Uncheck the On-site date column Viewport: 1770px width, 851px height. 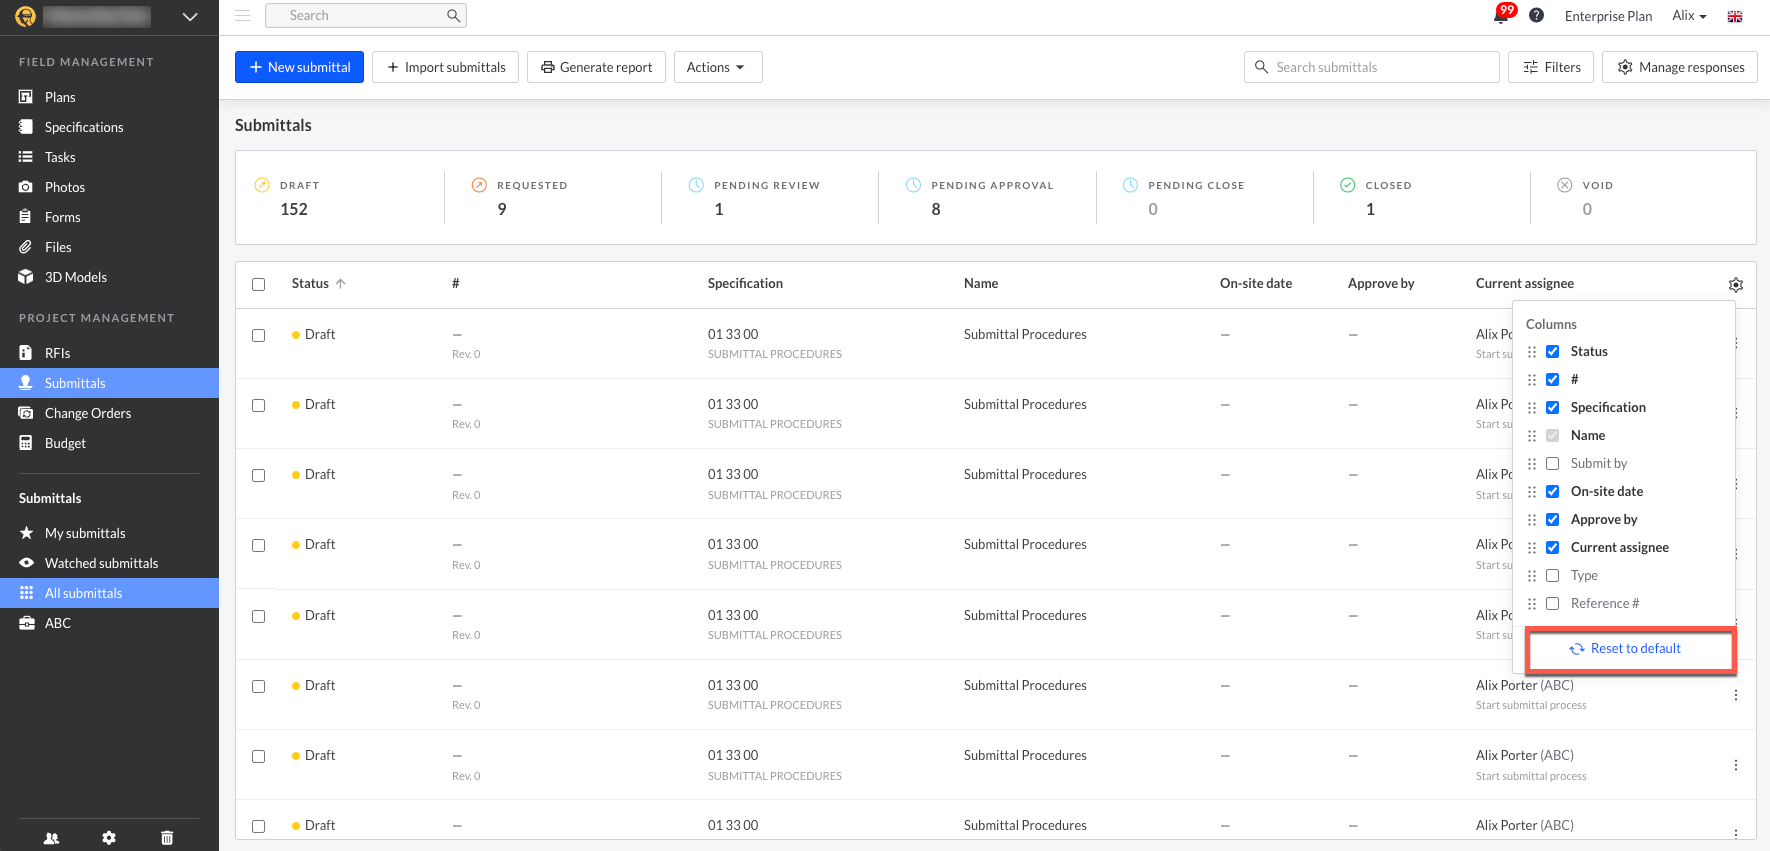click(1553, 491)
